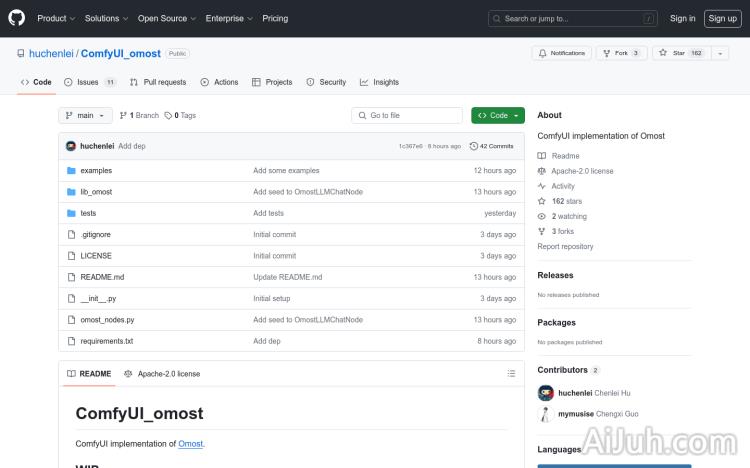
Task: Click the examples folder icon
Action: [71, 171]
